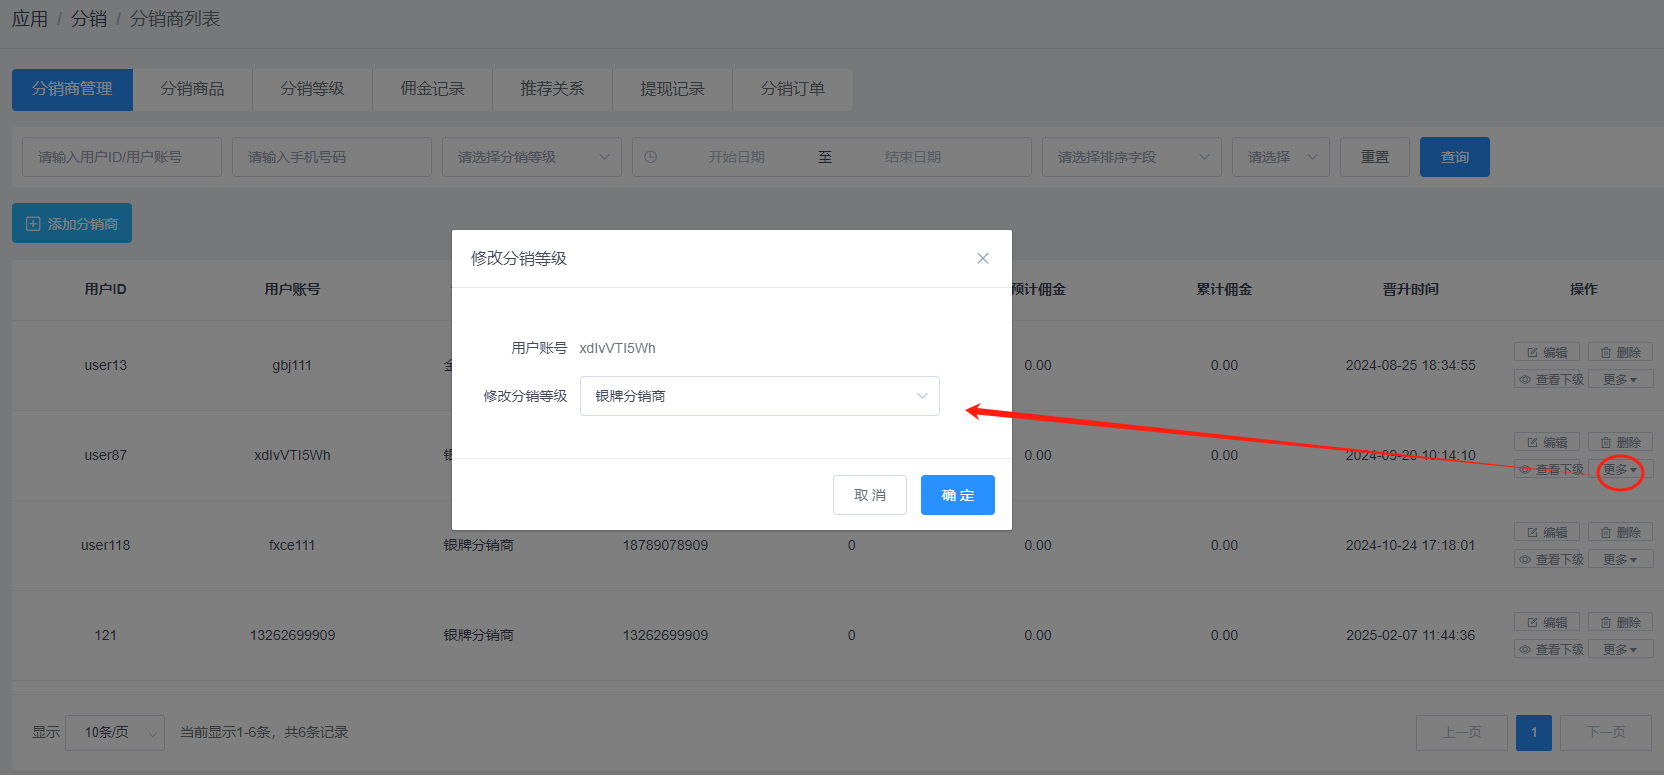Click the 确定 button in dialog

957,495
